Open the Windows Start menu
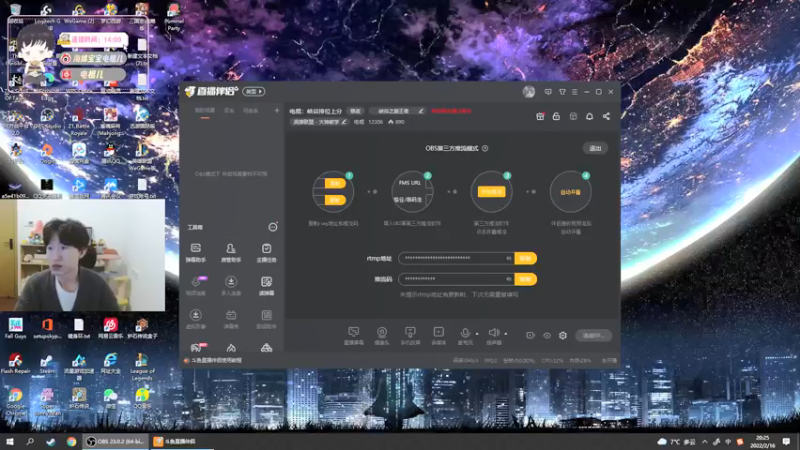This screenshot has height=450, width=800. (x=10, y=441)
